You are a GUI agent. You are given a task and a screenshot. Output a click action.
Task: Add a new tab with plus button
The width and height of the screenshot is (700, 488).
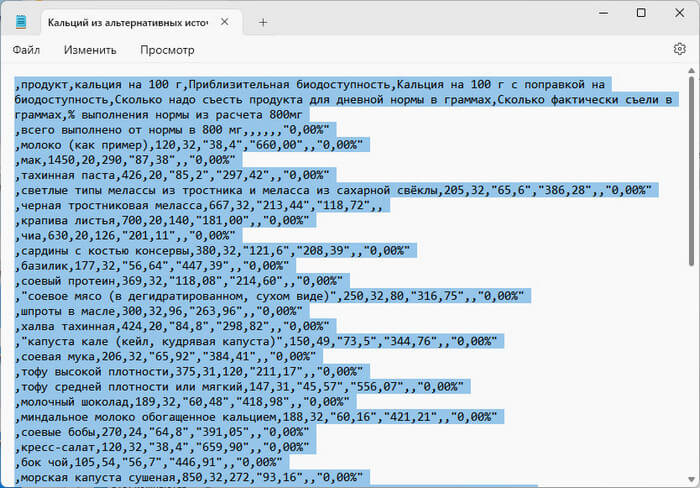(263, 21)
